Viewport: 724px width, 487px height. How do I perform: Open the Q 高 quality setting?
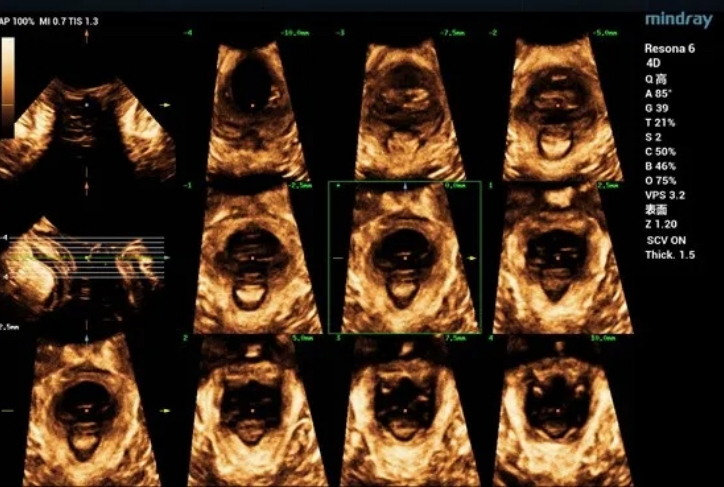[656, 76]
